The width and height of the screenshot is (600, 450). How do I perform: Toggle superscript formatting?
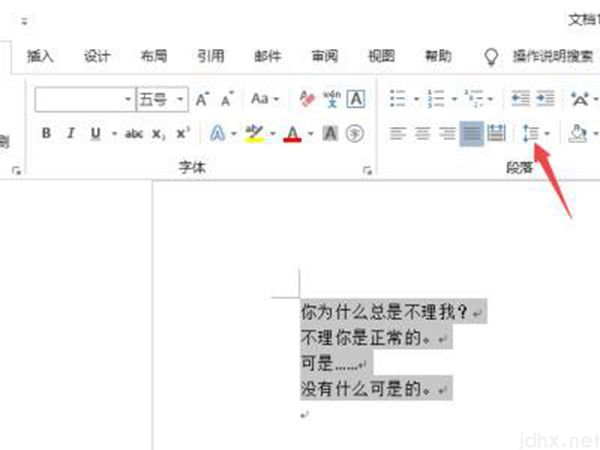(x=183, y=133)
